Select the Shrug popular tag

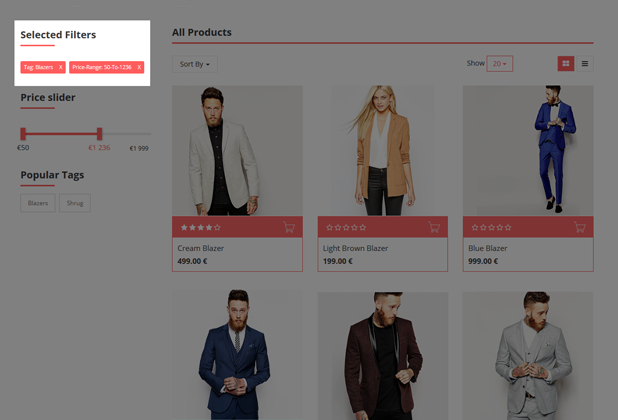[x=75, y=203]
